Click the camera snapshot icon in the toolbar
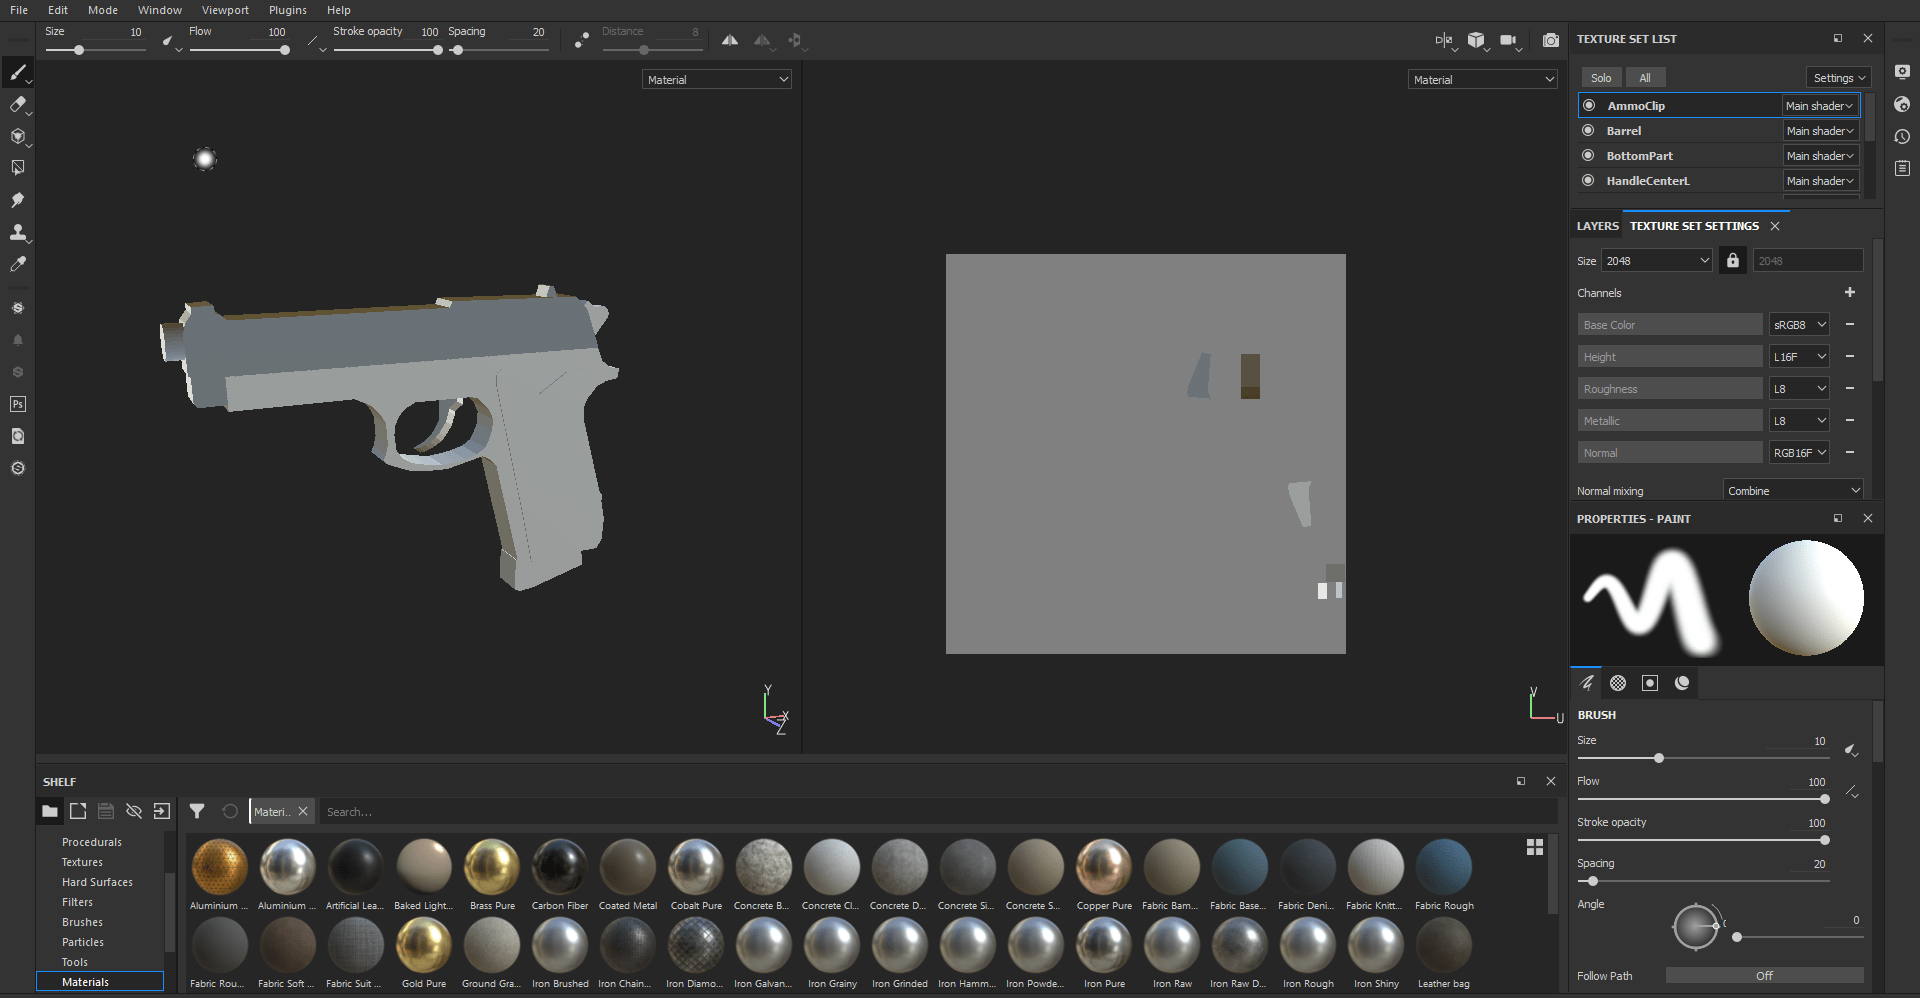Viewport: 1920px width, 998px height. point(1551,40)
